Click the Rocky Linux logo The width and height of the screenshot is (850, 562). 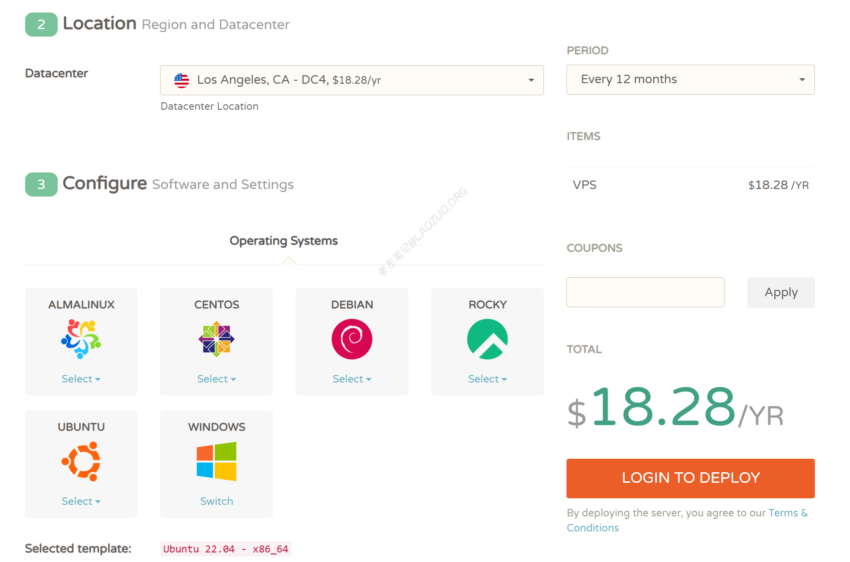487,339
